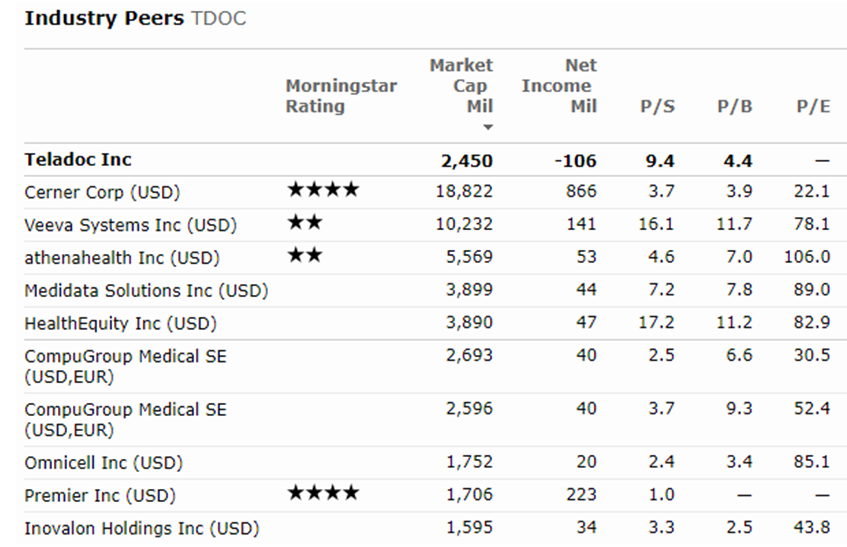Open the Cerner Corp (USD) link

tap(102, 191)
